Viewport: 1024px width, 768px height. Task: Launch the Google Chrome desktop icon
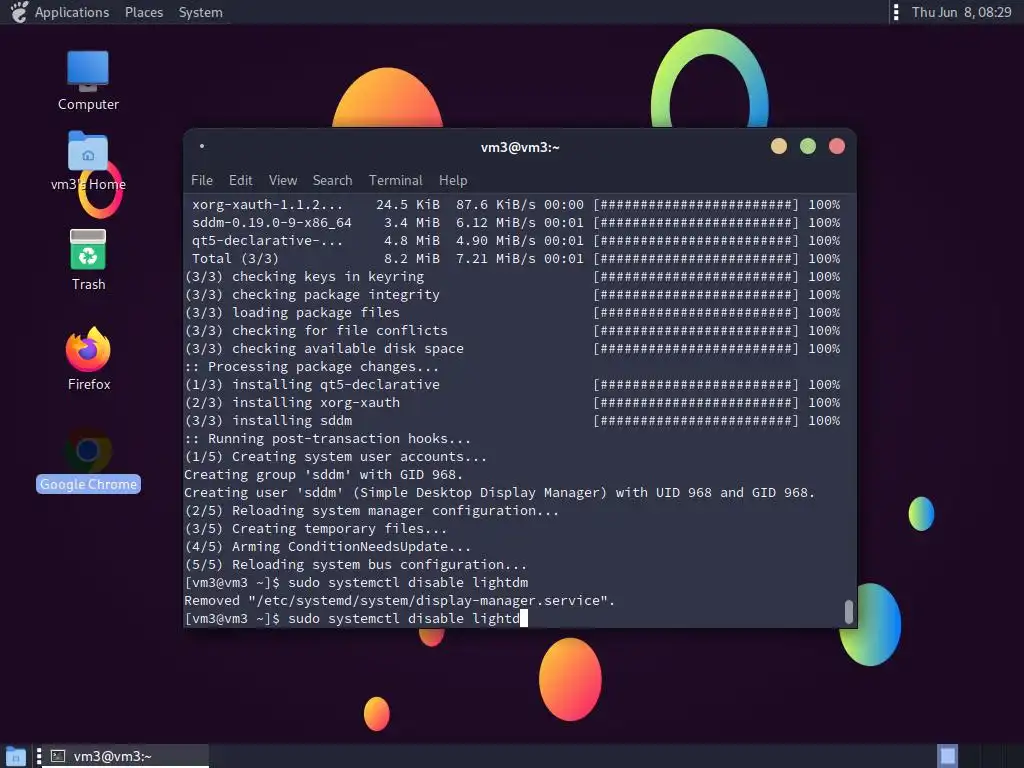click(x=88, y=450)
